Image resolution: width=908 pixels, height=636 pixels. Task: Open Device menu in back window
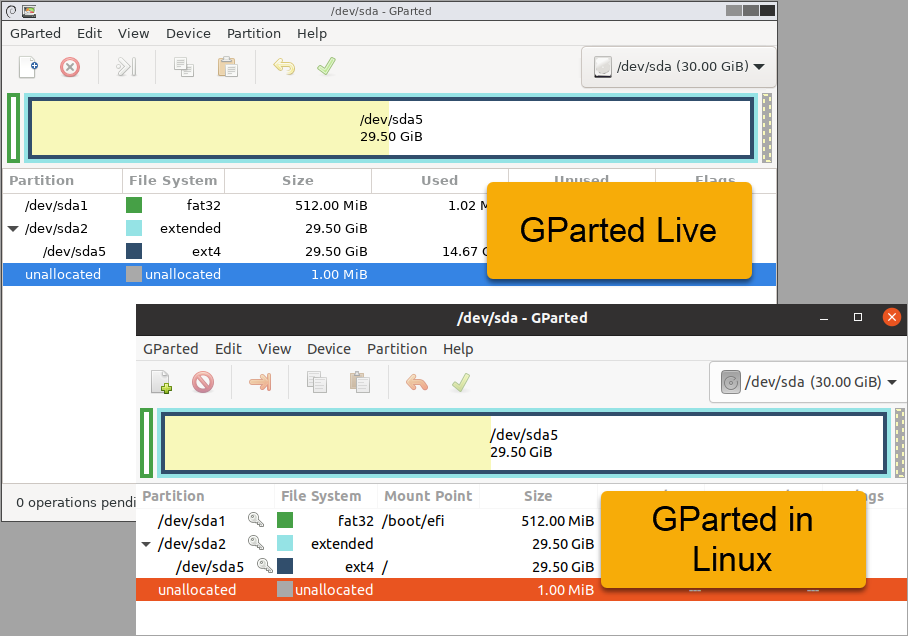click(x=188, y=34)
